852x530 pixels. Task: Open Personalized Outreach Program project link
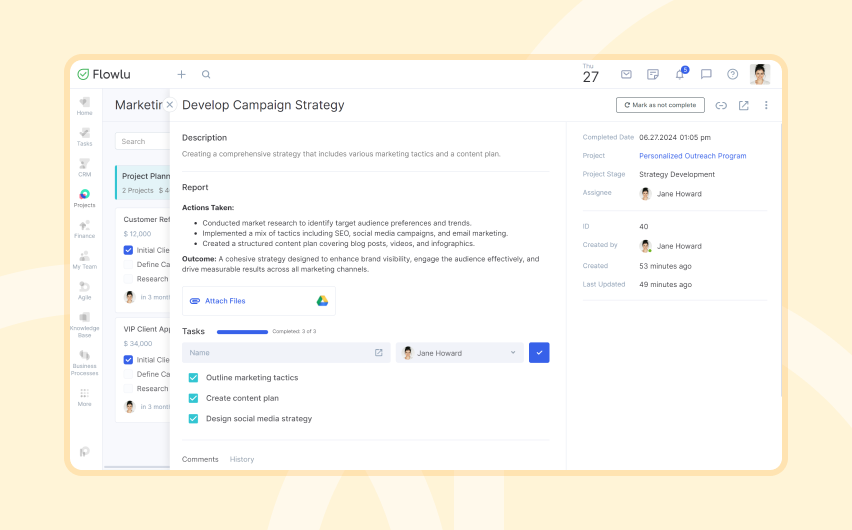click(x=692, y=156)
